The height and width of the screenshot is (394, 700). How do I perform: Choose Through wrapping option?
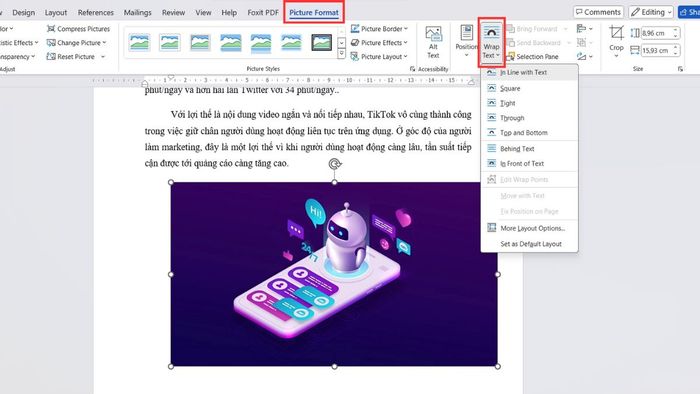point(529,118)
